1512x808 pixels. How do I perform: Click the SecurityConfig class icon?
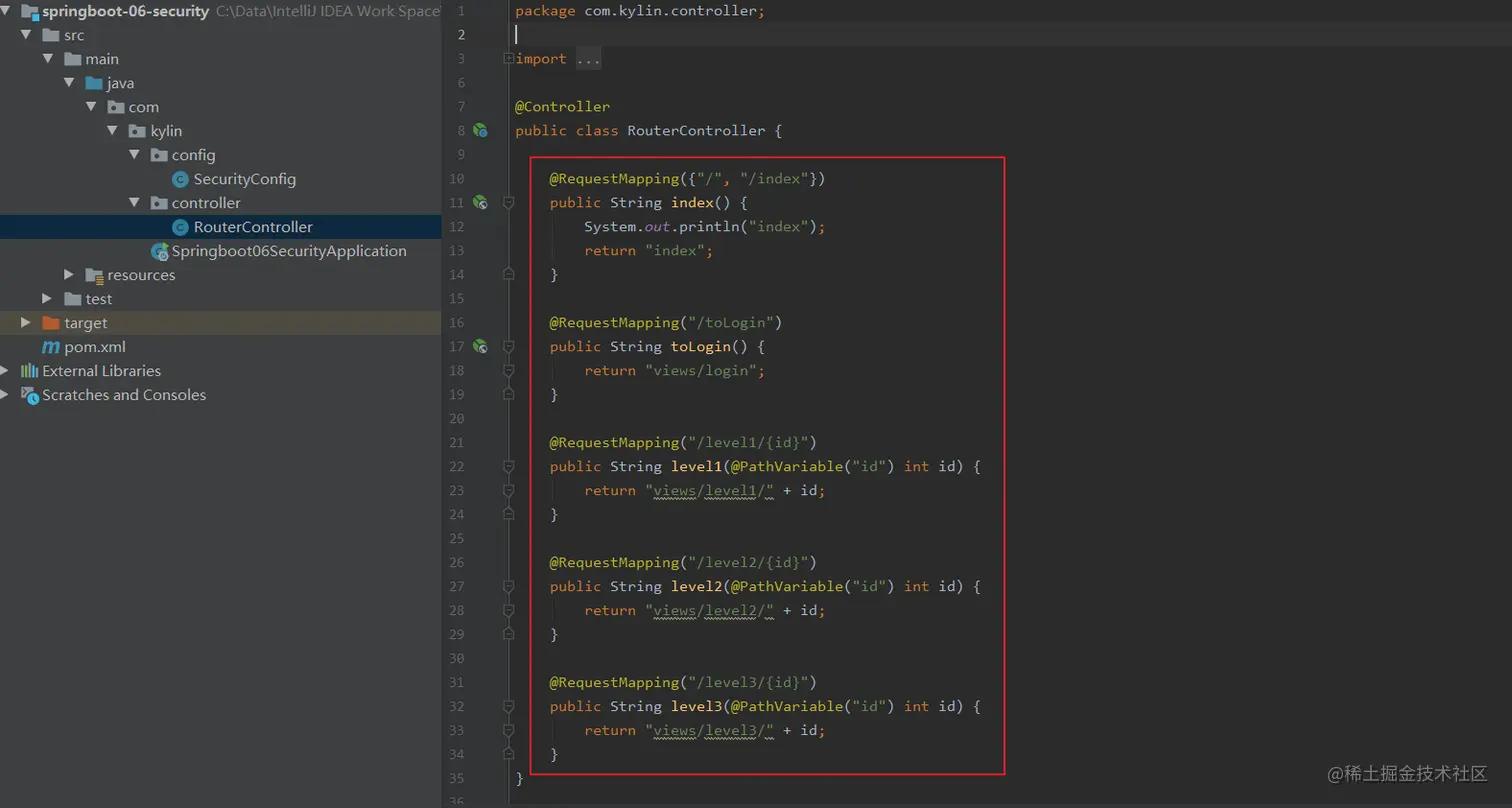[180, 179]
